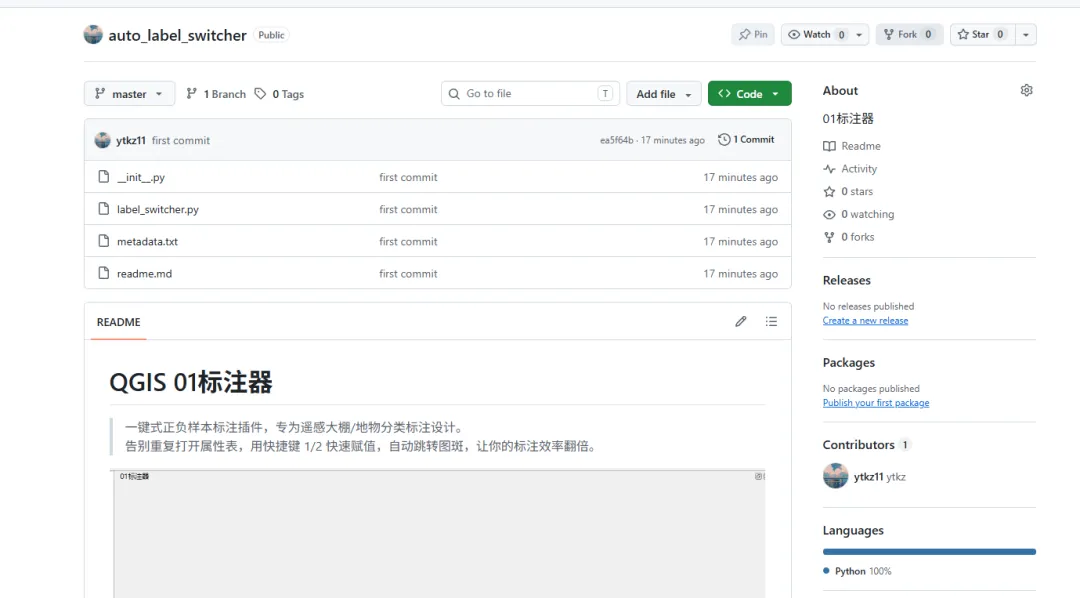Viewport: 1080px width, 598px height.
Task: Open the __init__.py file
Action: click(141, 177)
